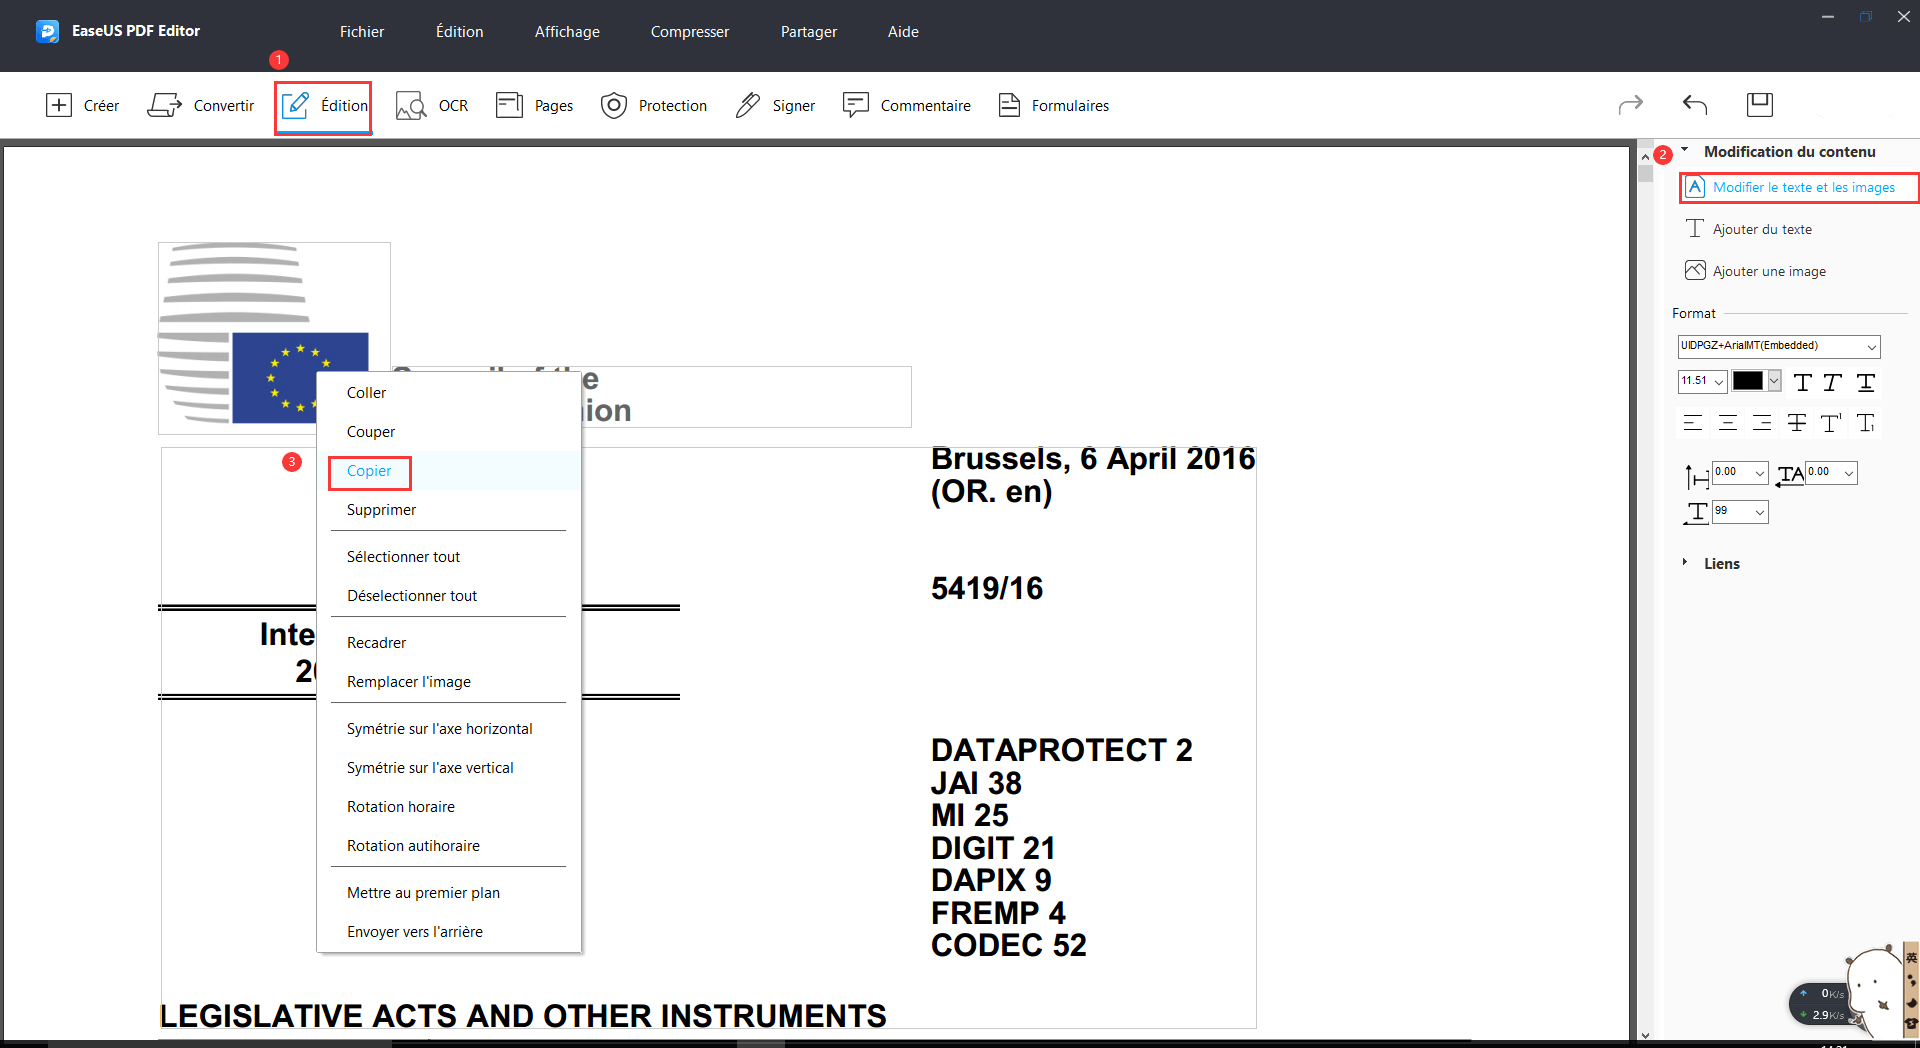Click the Créer toolbar icon

pyautogui.click(x=59, y=105)
